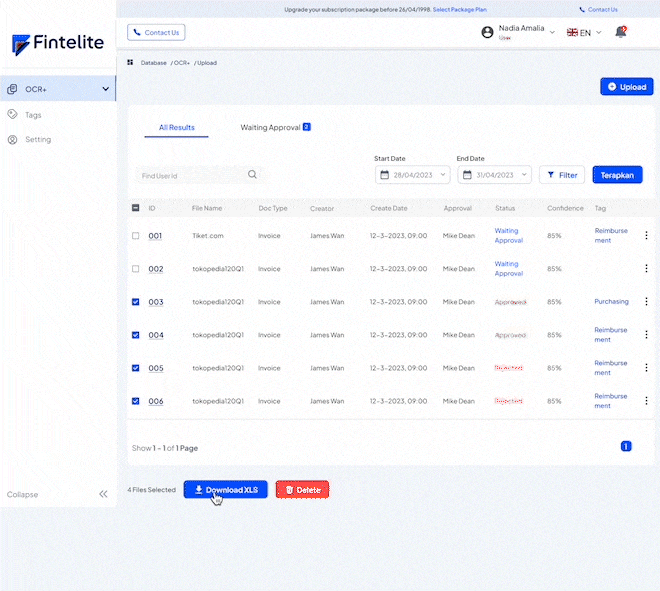Screen dimensions: 660x591
Task: Click the user profile avatar icon
Action: pyautogui.click(x=487, y=32)
